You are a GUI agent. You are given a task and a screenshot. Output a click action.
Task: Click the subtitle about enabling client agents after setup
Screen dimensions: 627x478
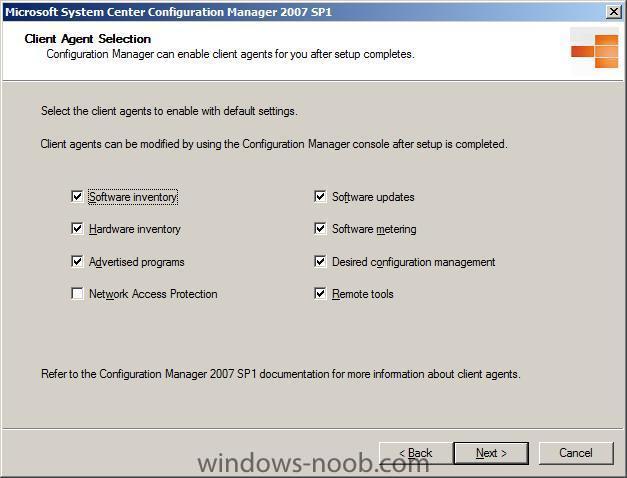tap(230, 54)
